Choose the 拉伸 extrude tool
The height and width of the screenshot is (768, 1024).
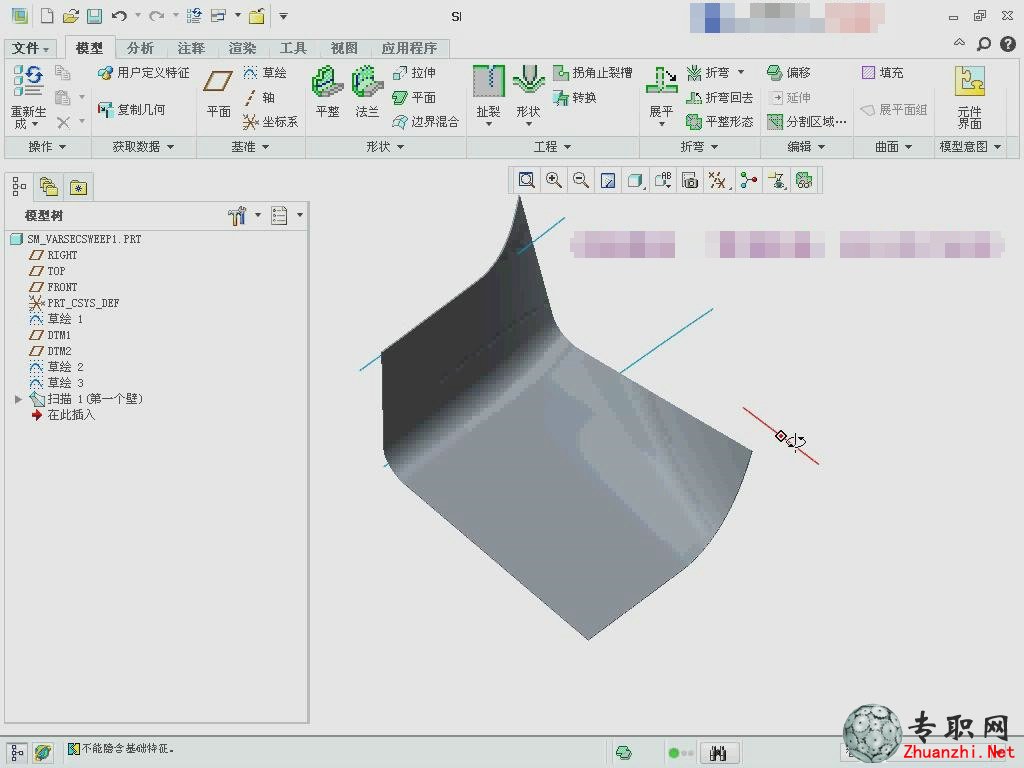[414, 72]
